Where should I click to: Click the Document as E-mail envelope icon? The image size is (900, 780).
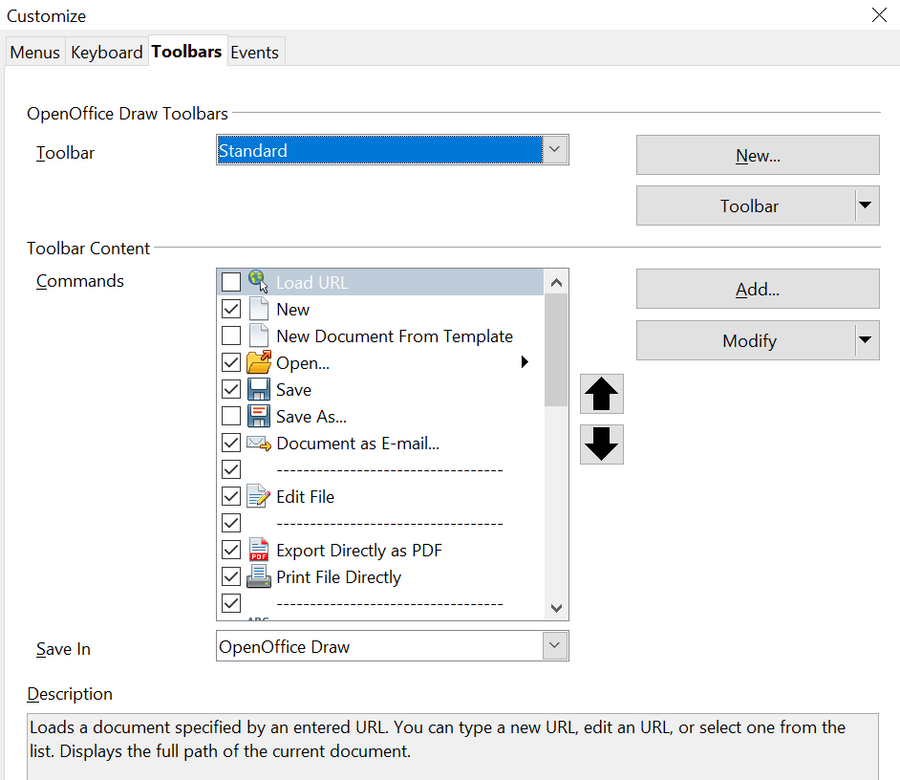click(258, 443)
